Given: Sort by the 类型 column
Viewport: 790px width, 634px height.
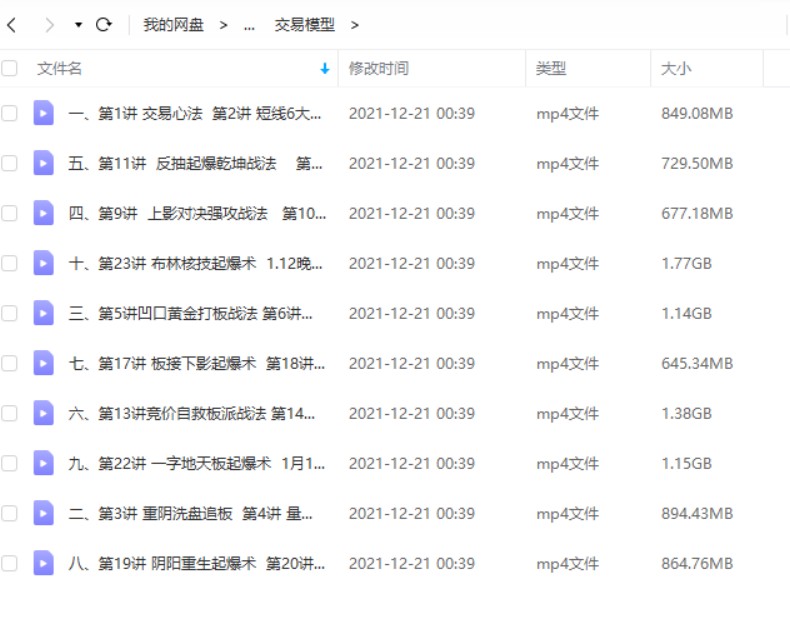Looking at the screenshot, I should click(x=551, y=68).
